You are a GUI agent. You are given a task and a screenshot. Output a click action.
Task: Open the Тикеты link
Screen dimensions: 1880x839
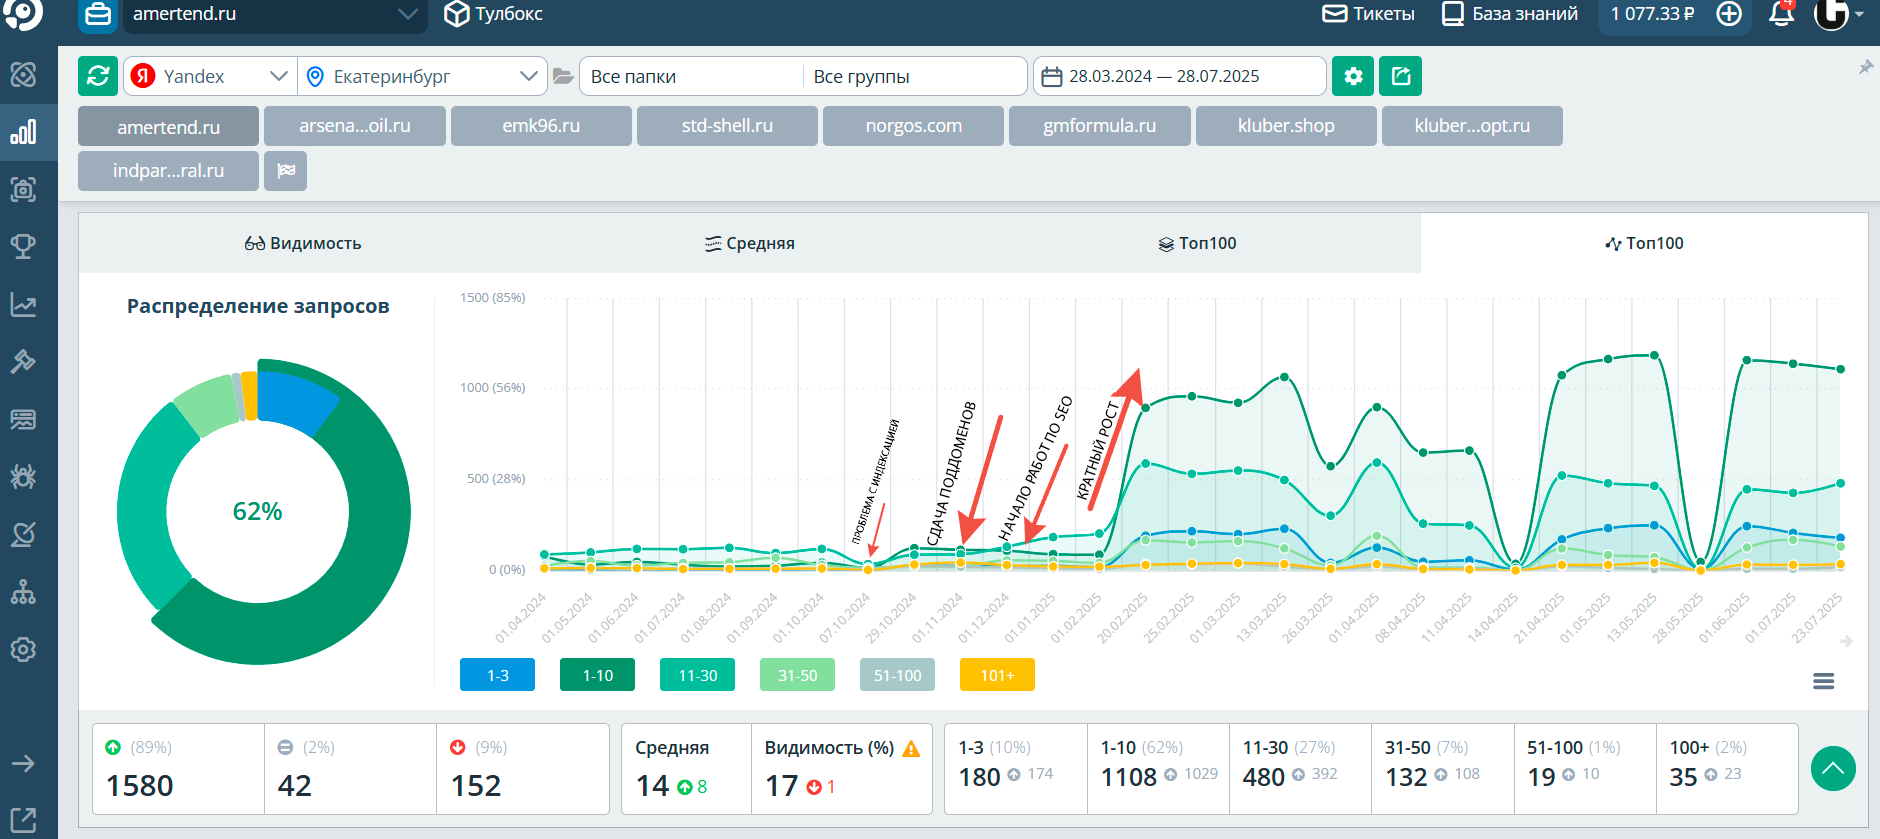pos(1368,14)
